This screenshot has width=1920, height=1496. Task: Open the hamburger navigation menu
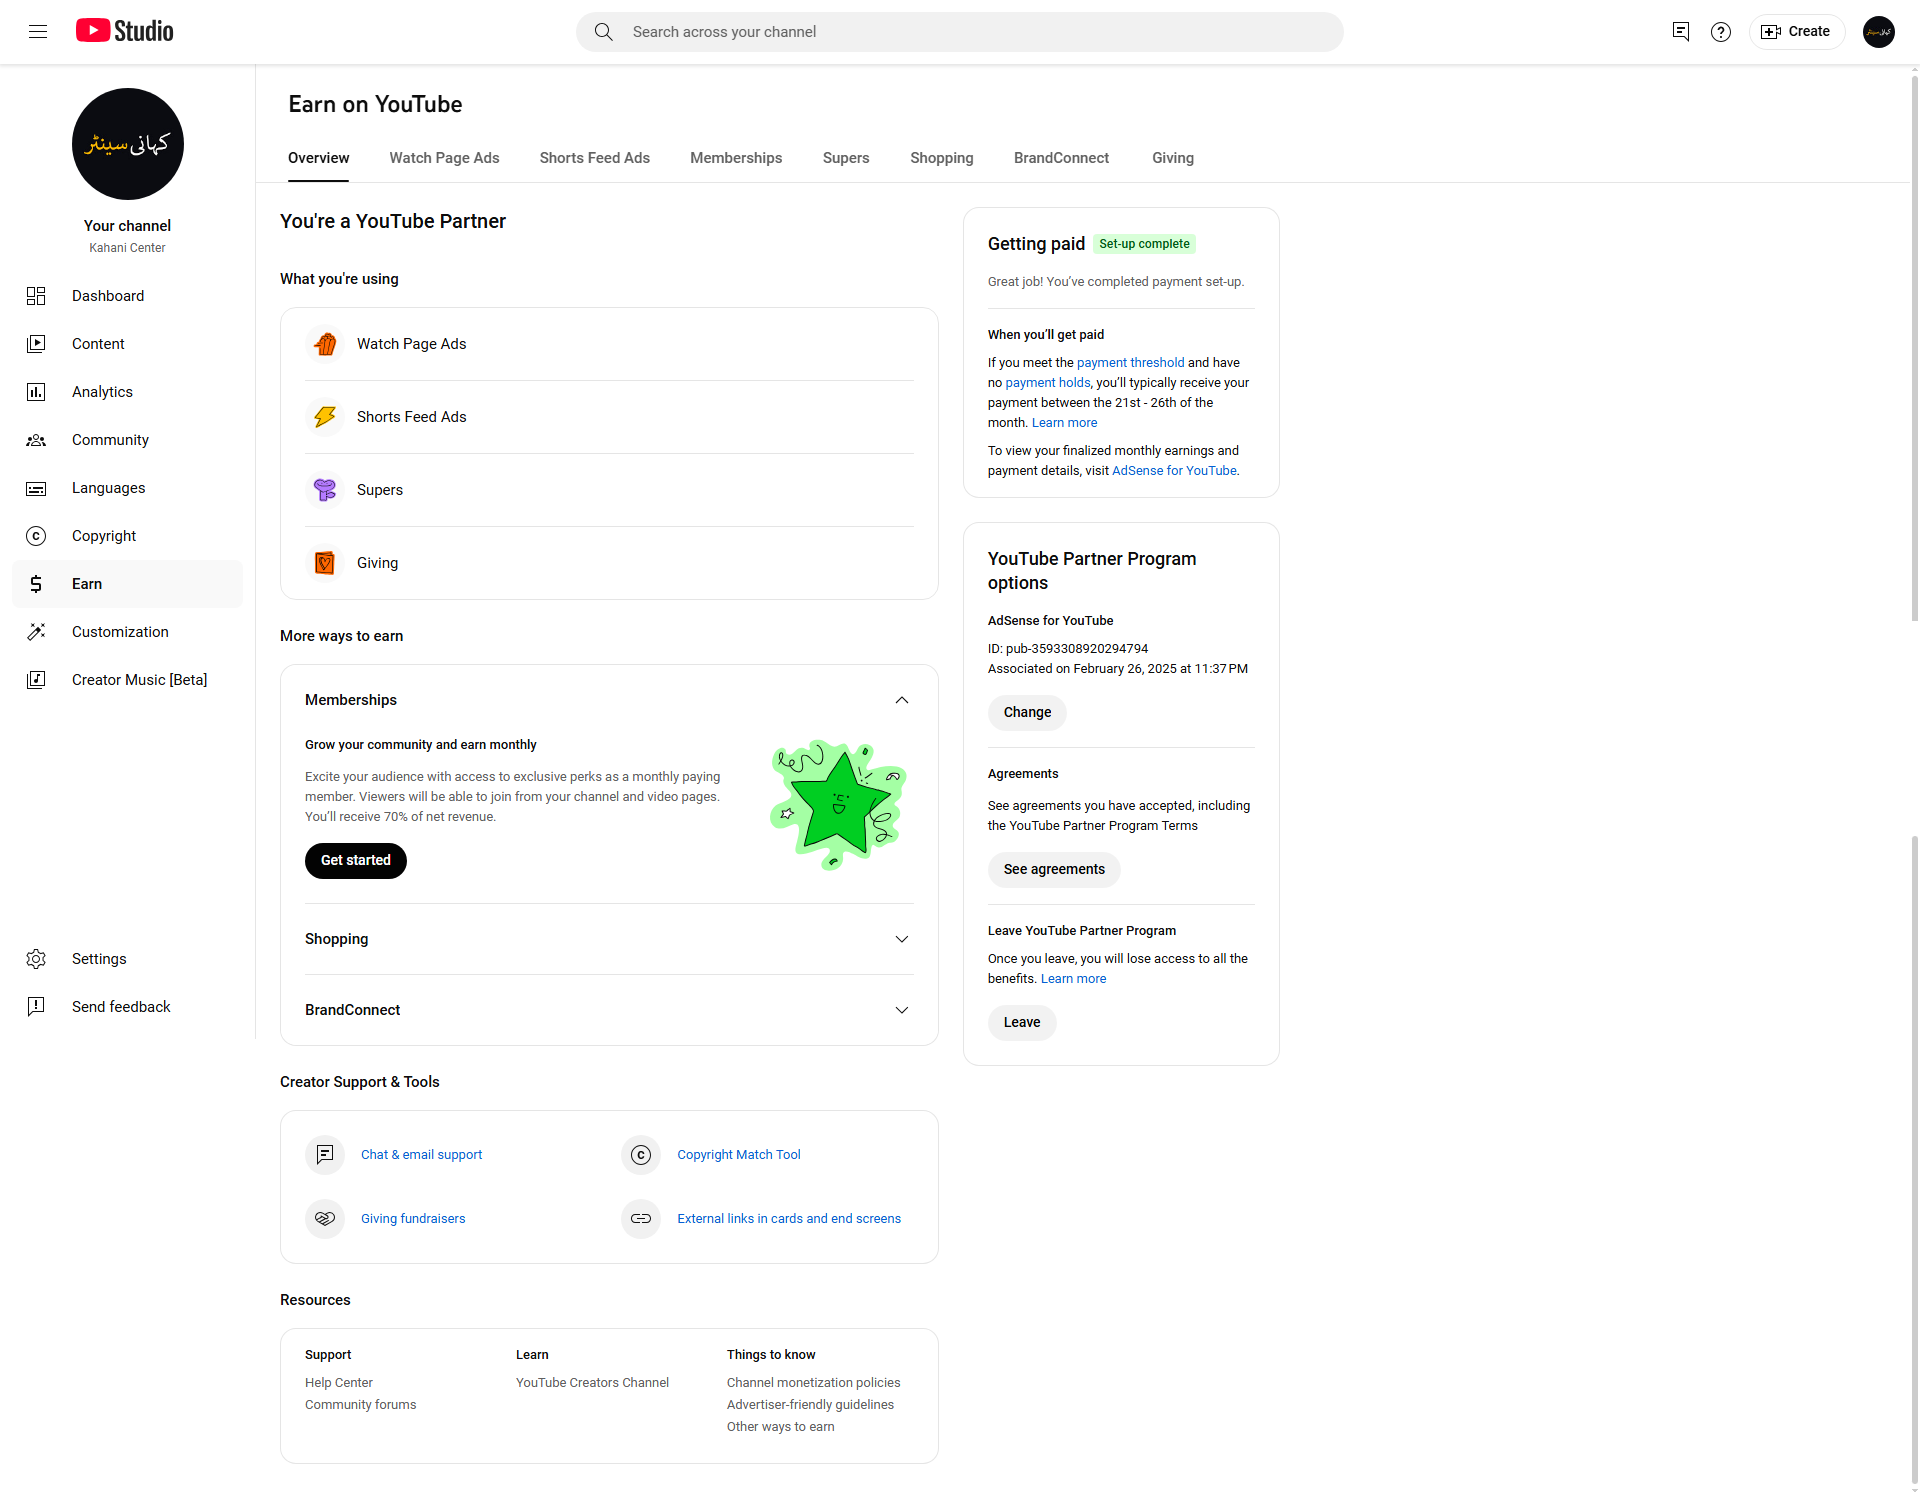(x=38, y=32)
